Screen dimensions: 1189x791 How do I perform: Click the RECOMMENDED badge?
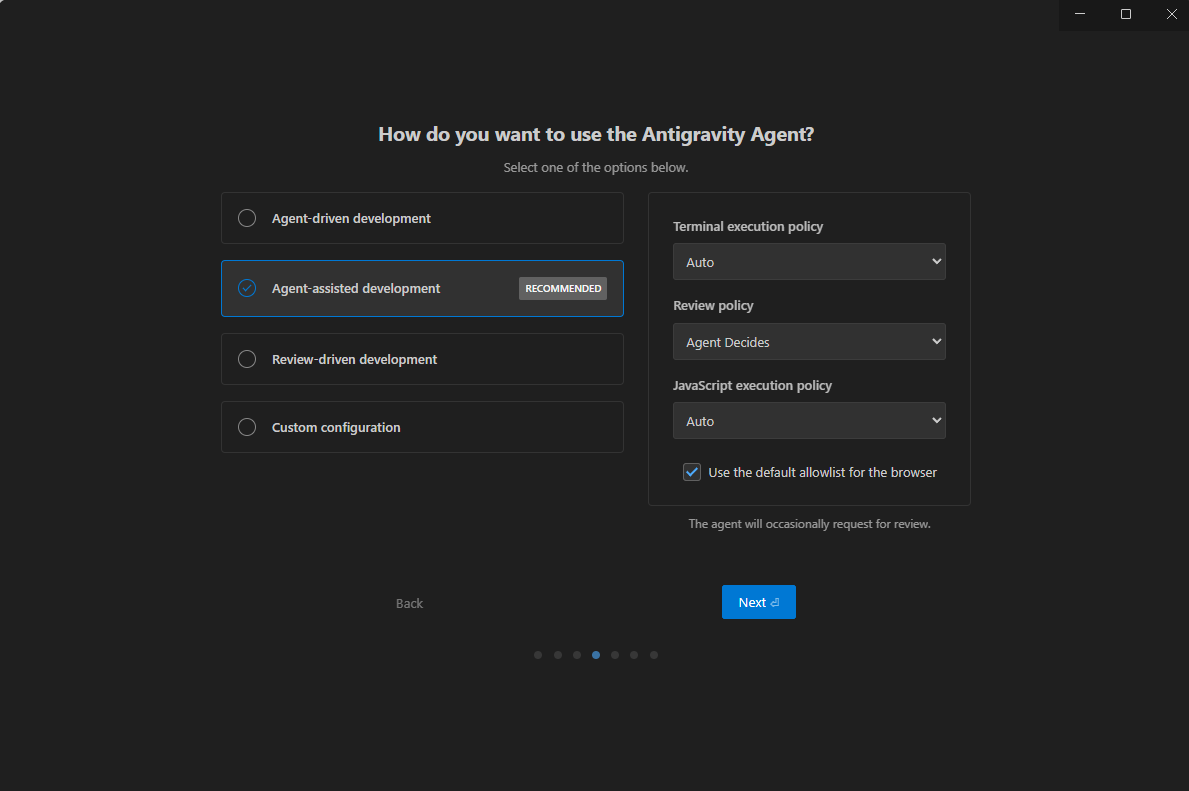pyautogui.click(x=563, y=288)
